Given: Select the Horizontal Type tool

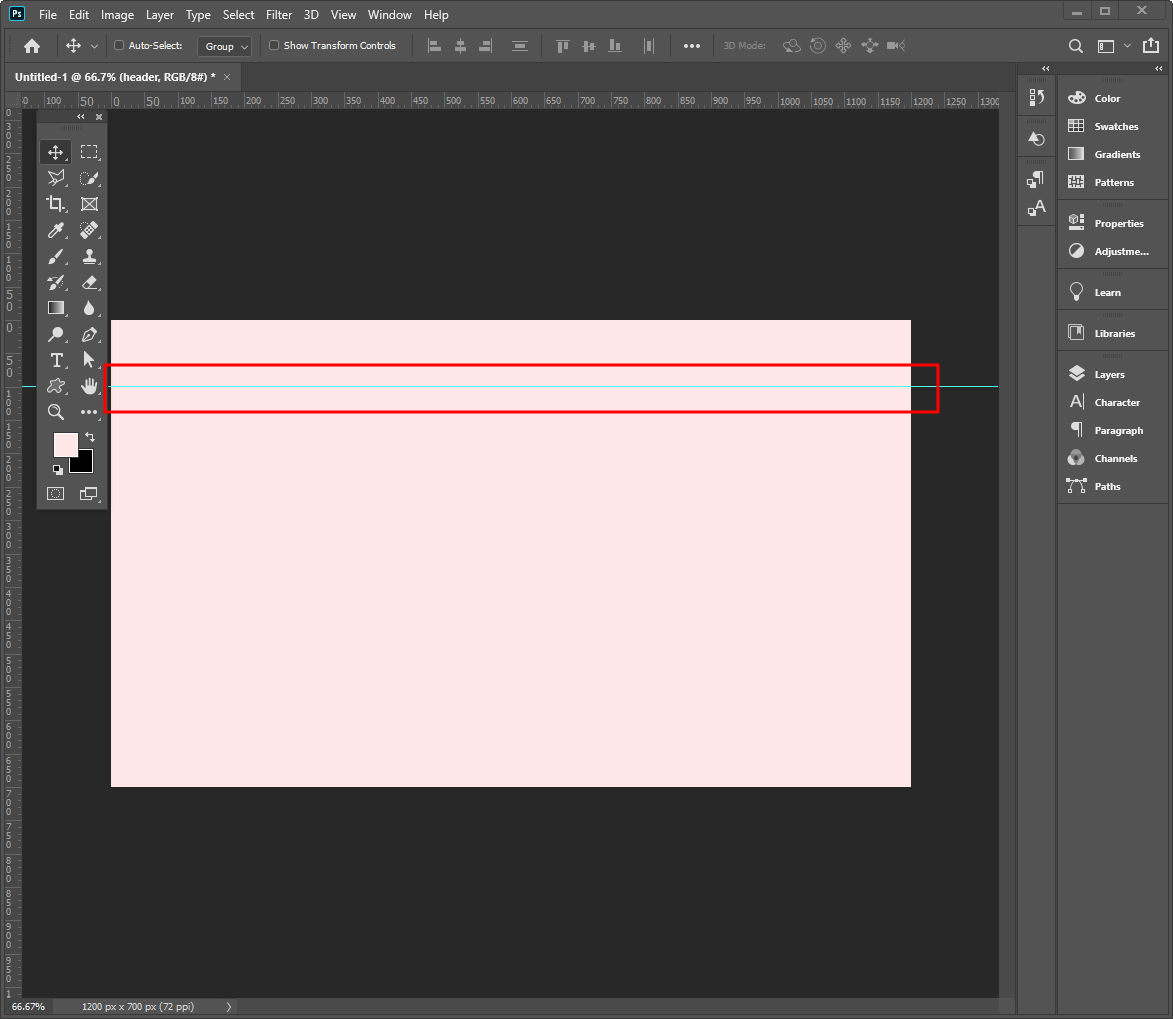Looking at the screenshot, I should 55,360.
